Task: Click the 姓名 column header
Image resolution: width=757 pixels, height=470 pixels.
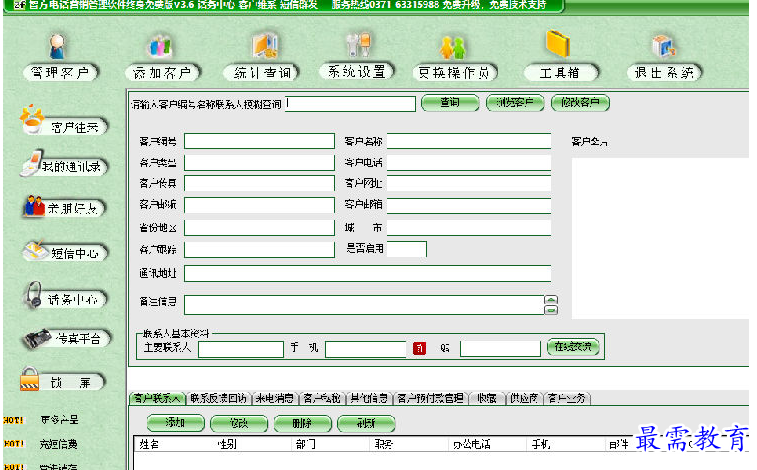Action: coord(174,444)
